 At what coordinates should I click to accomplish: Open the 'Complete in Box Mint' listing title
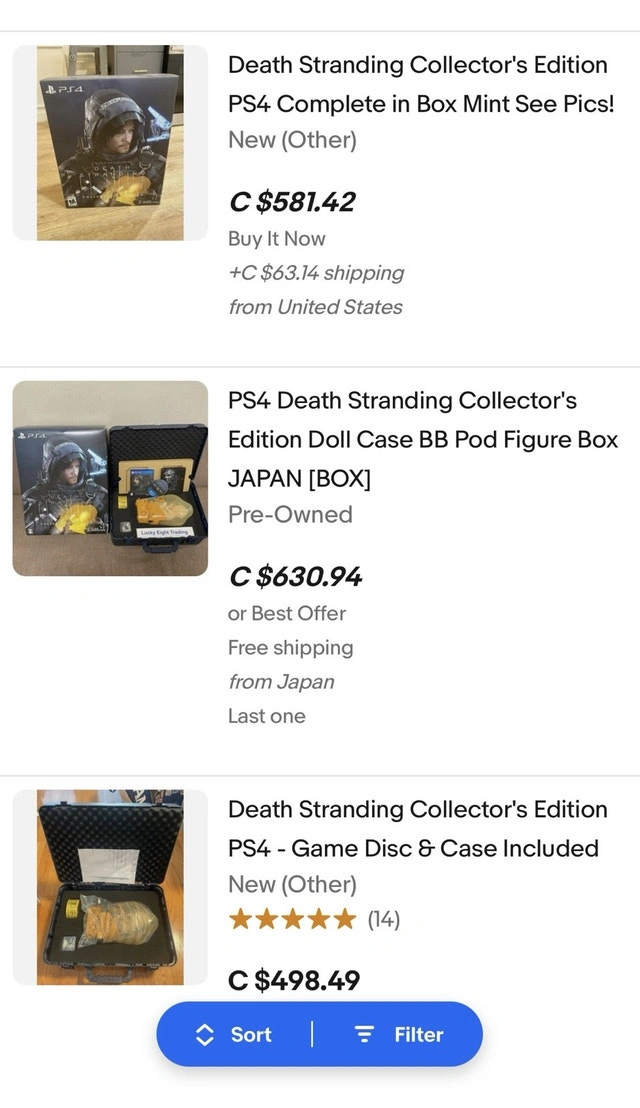tap(420, 84)
